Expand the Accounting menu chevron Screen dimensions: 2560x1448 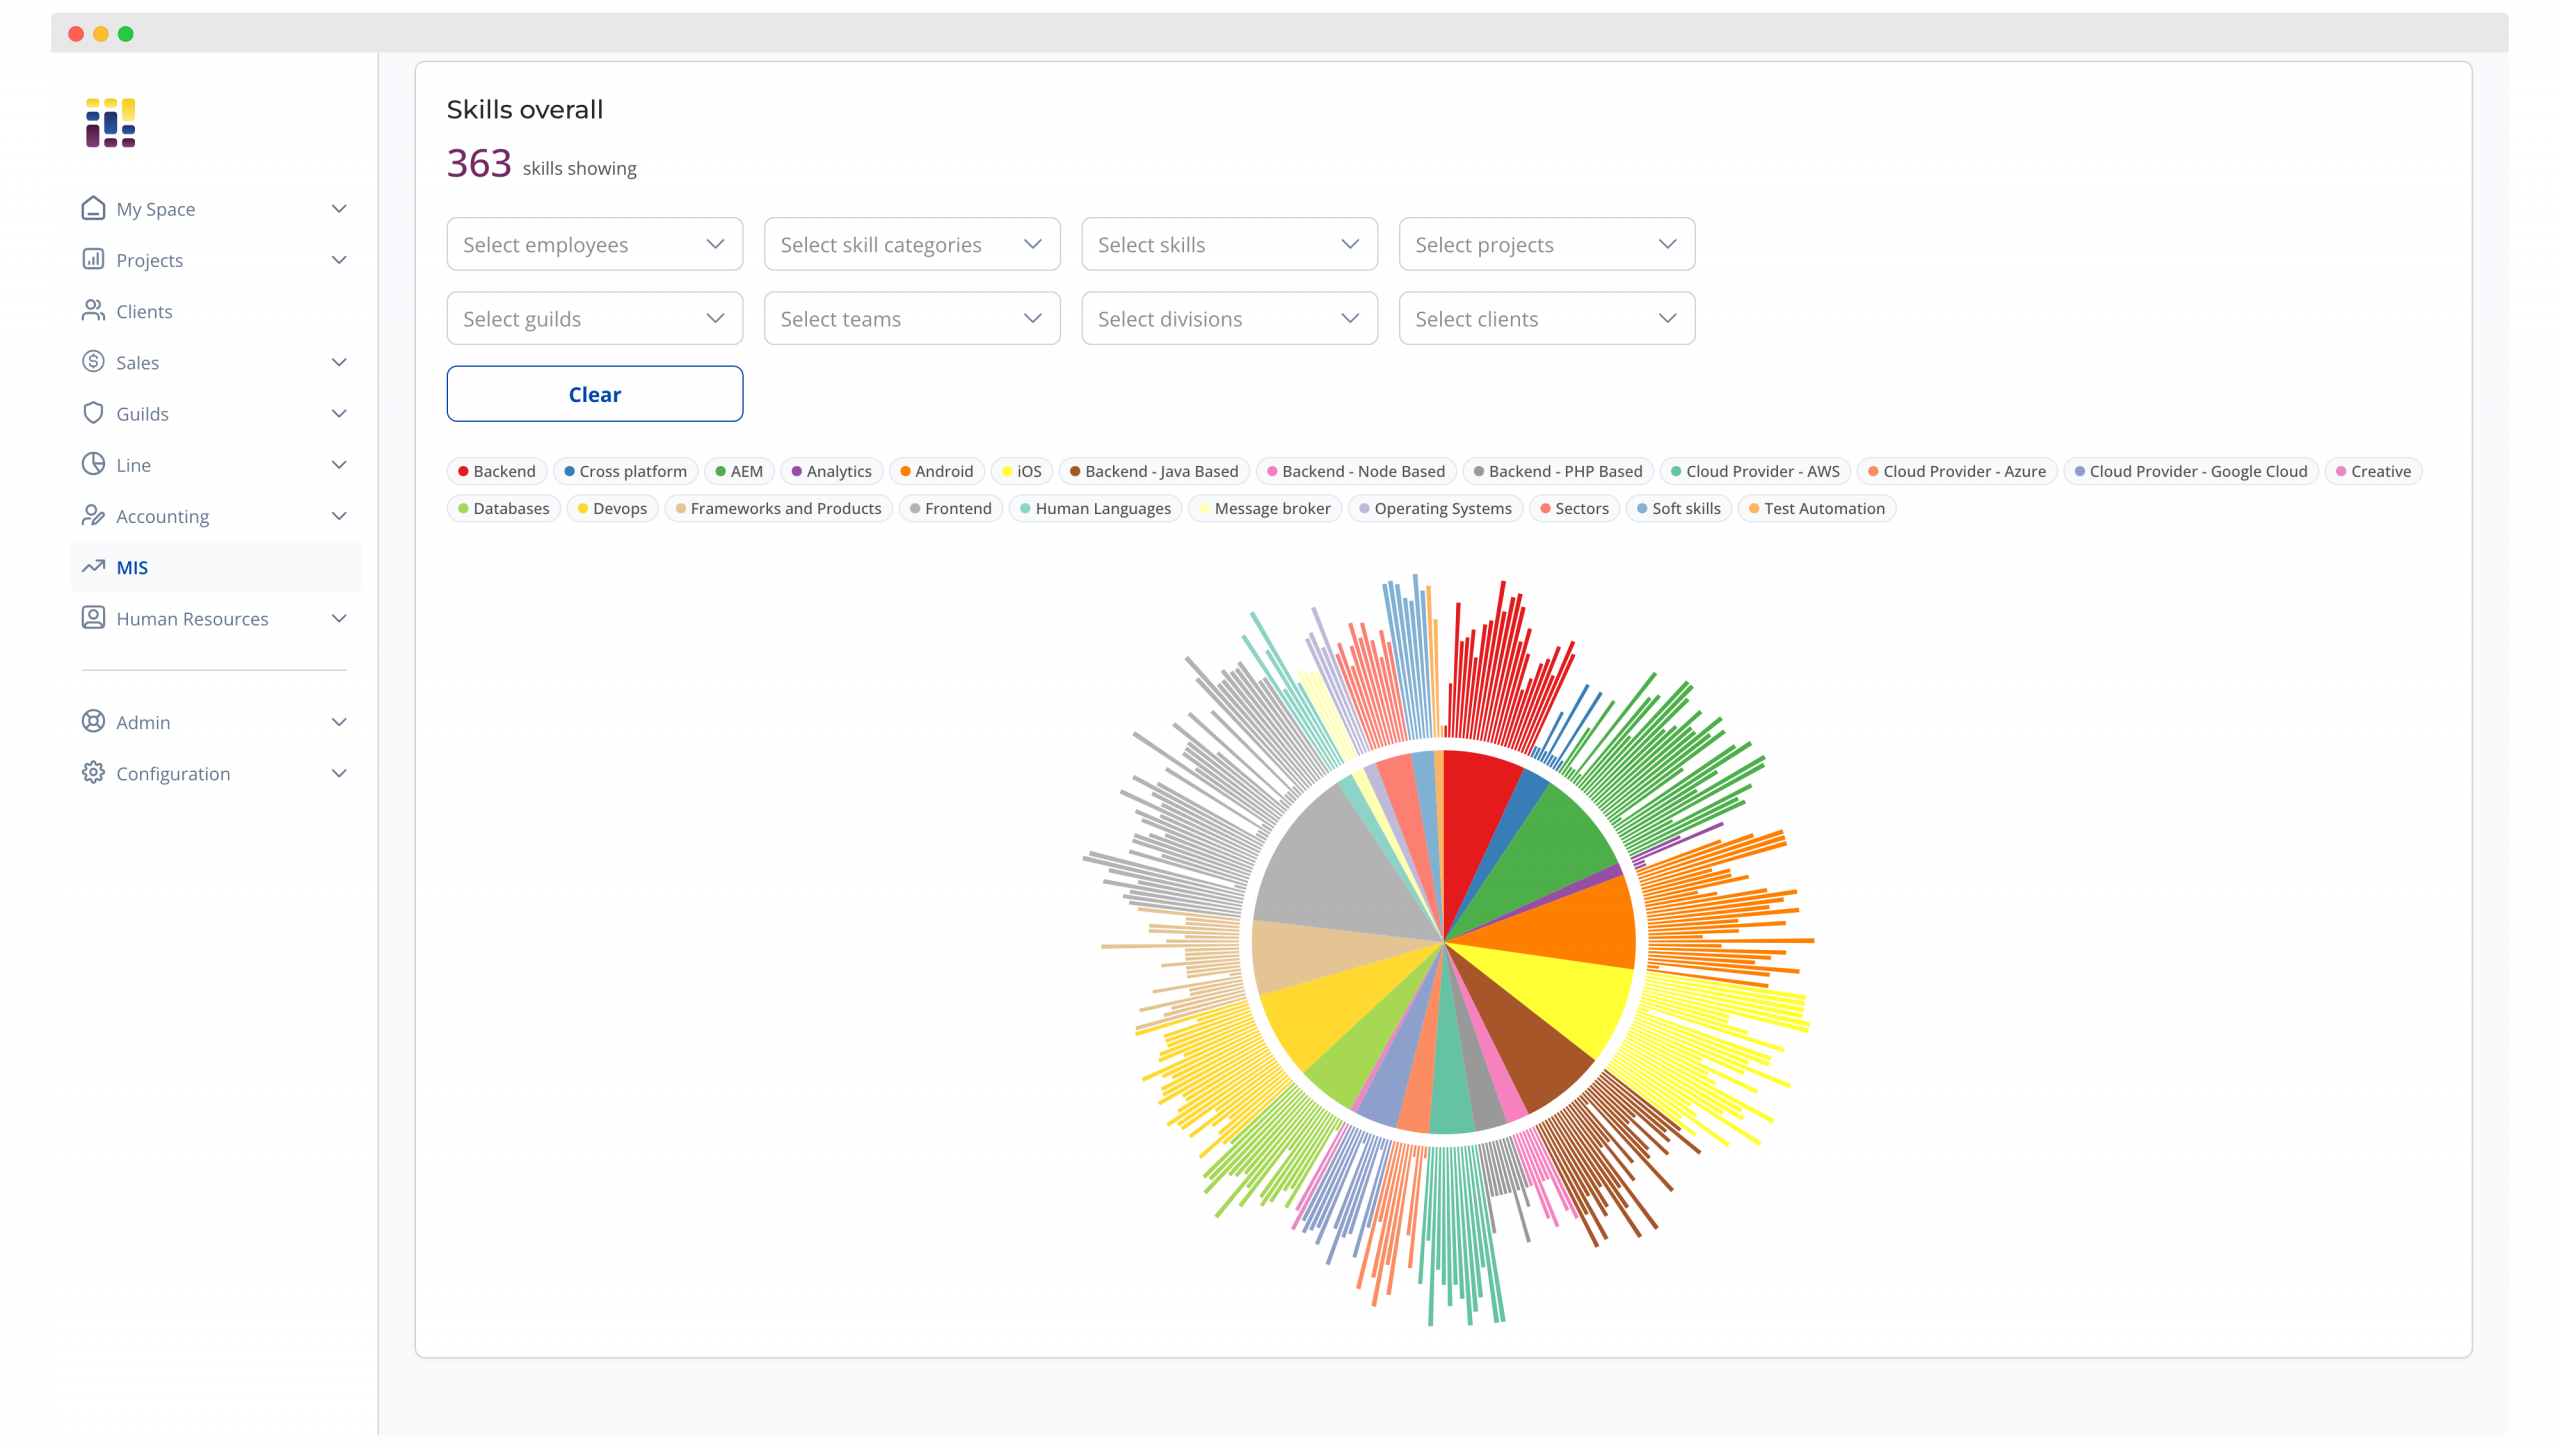pyautogui.click(x=339, y=516)
